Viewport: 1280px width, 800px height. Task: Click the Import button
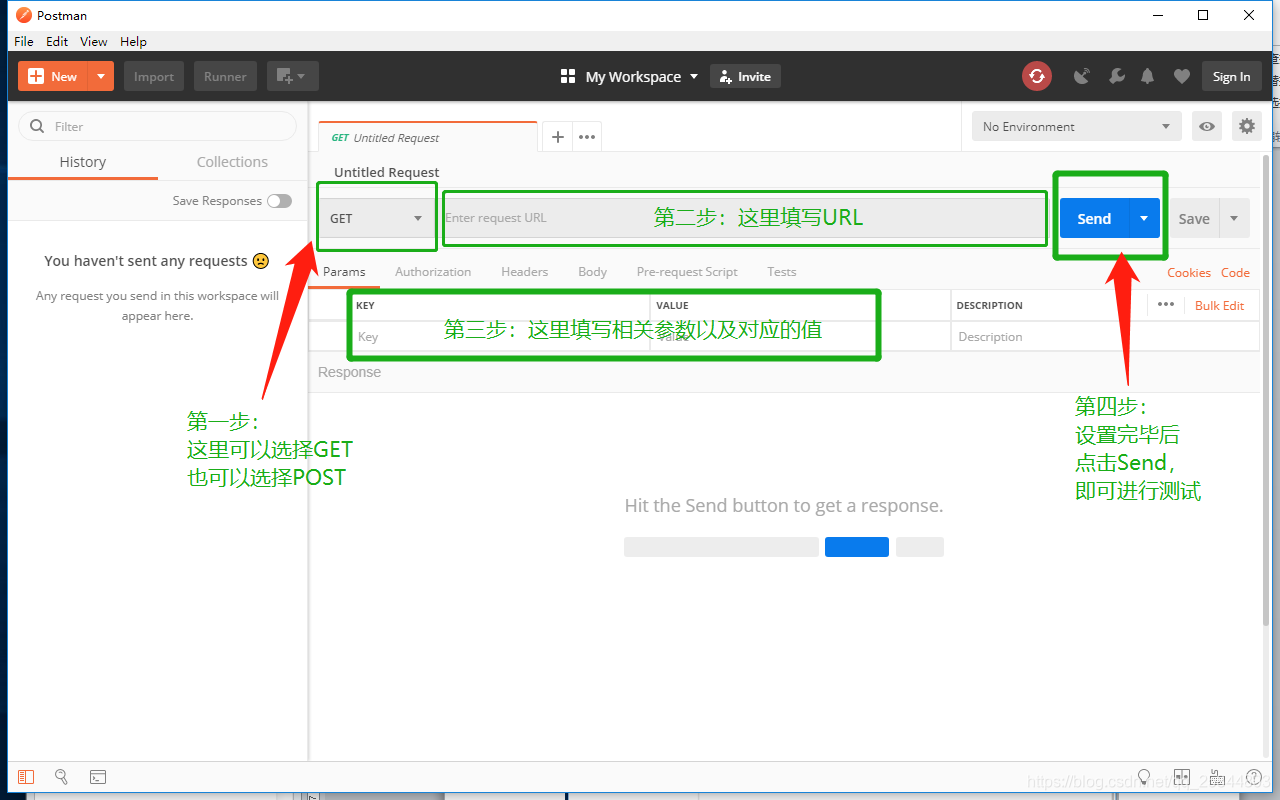(x=154, y=76)
